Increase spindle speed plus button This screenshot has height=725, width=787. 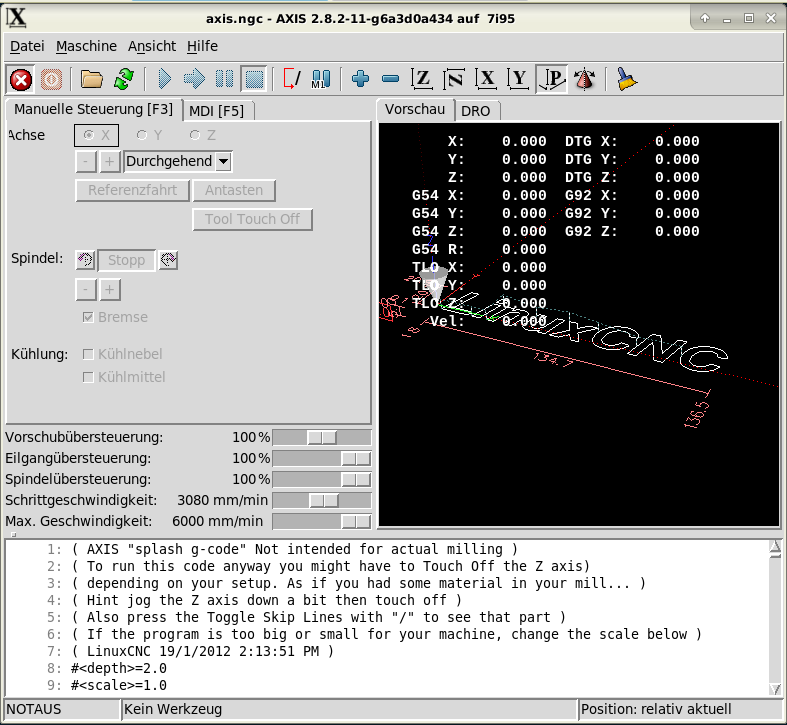[x=109, y=290]
